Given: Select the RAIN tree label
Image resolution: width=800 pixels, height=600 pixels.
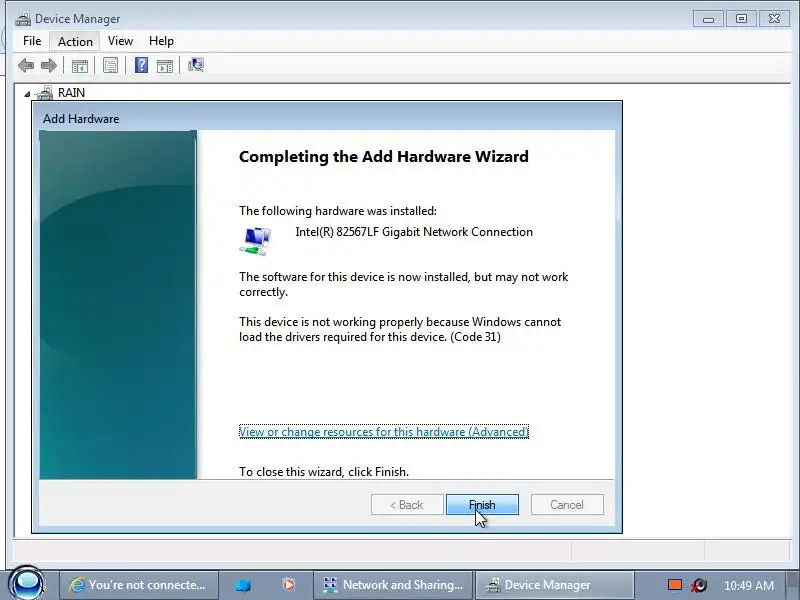Looking at the screenshot, I should click(x=71, y=93).
